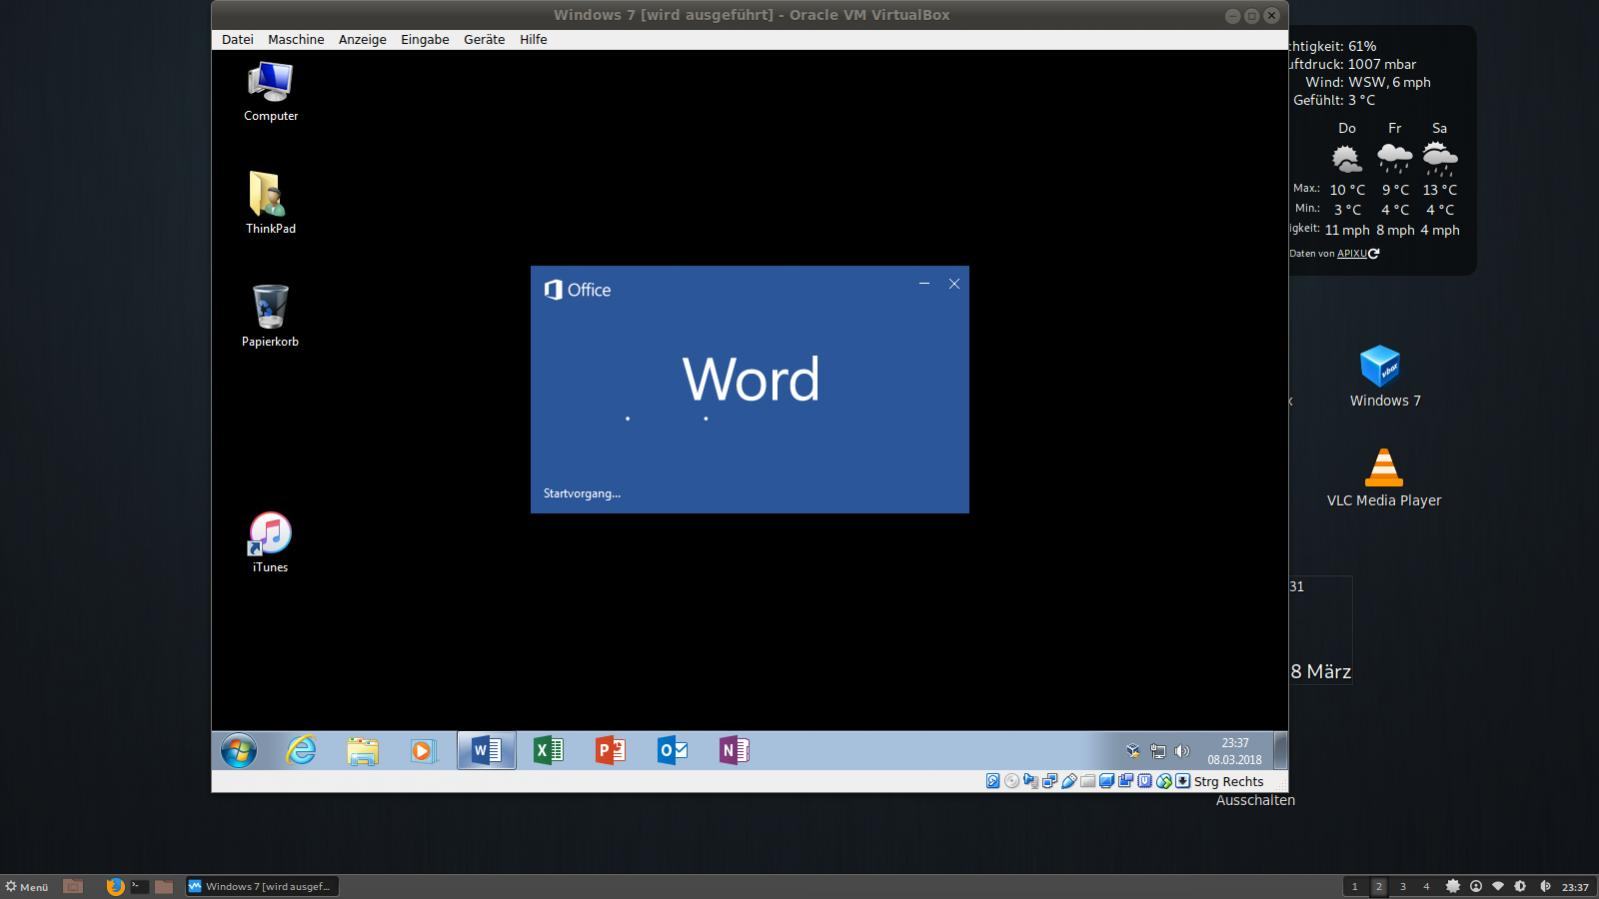This screenshot has width=1599, height=899.
Task: Select the Windows 7 VirtualBox task in Linux panel
Action: click(262, 886)
